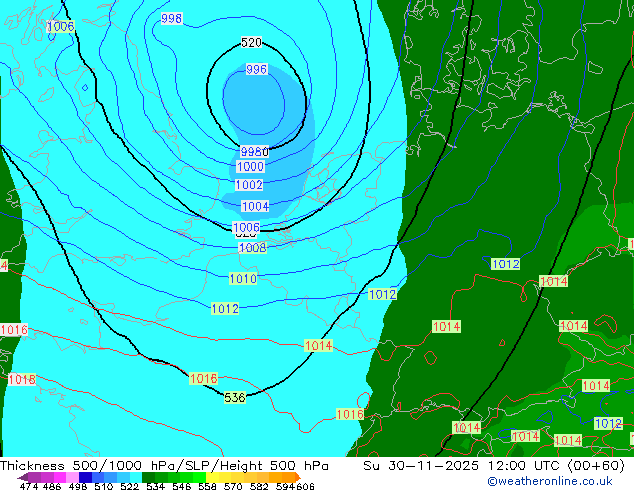Select the red 1016 label above 536
This screenshot has height=490, width=634.
point(203,378)
